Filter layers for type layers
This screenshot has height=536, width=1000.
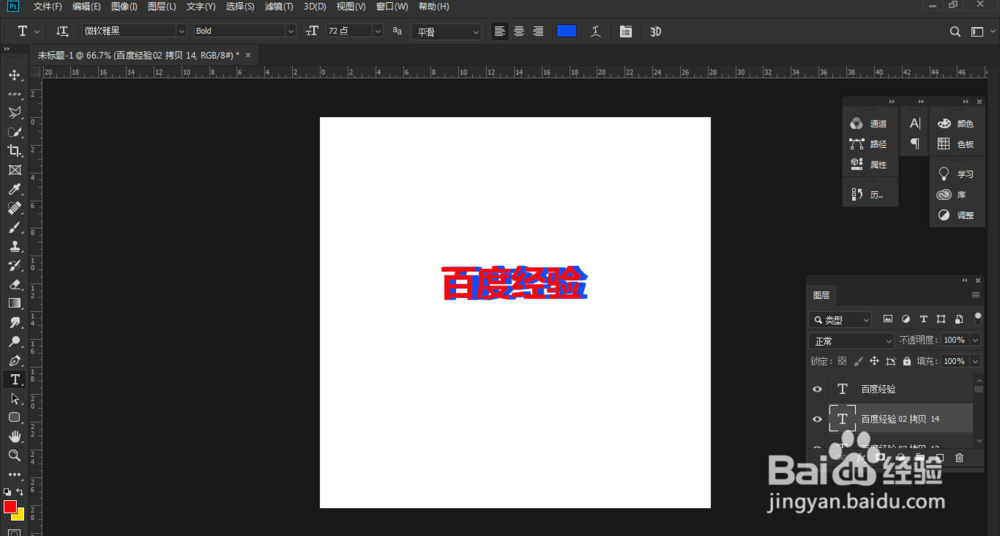click(x=923, y=319)
